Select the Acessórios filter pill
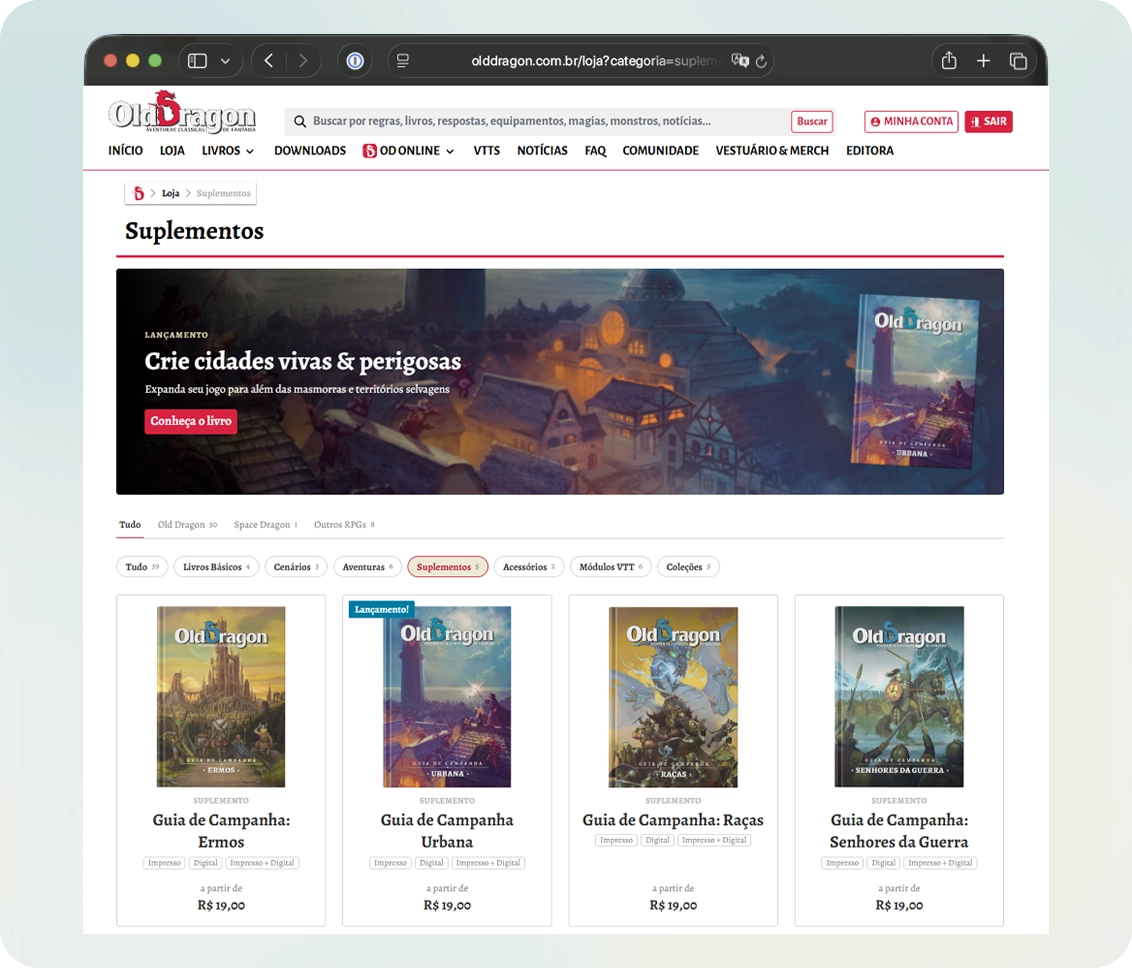 click(529, 567)
